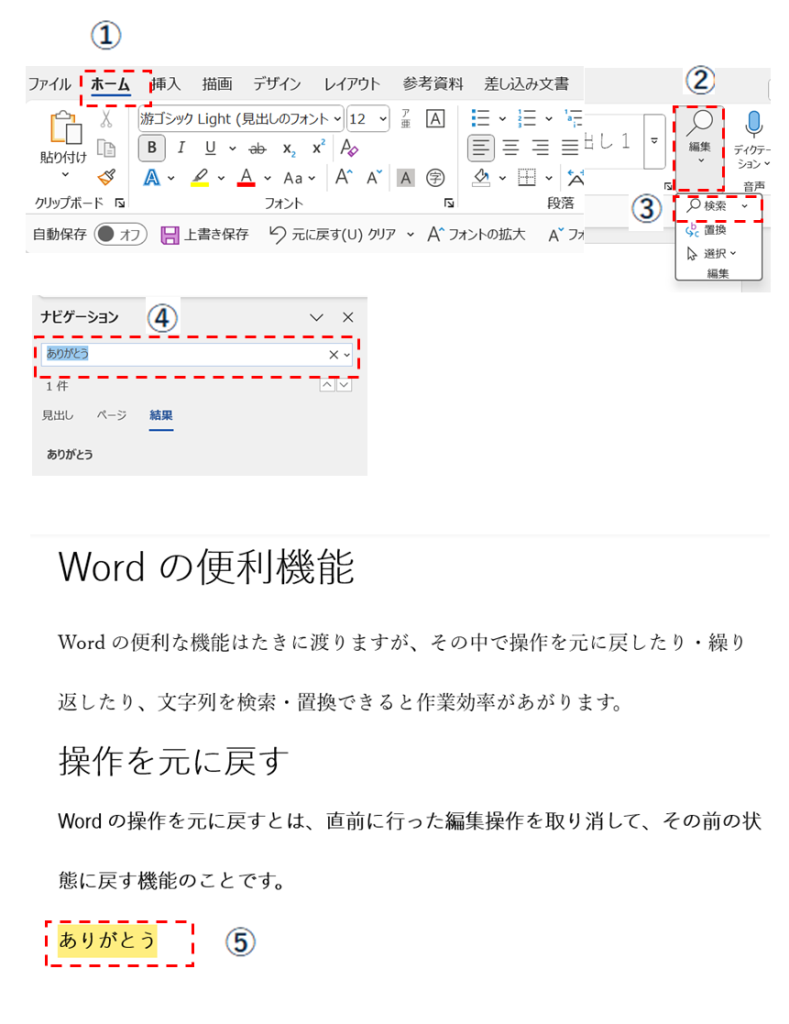Click the Paste (貼り付け) clipboard icon
The width and height of the screenshot is (789, 1024).
tap(63, 129)
